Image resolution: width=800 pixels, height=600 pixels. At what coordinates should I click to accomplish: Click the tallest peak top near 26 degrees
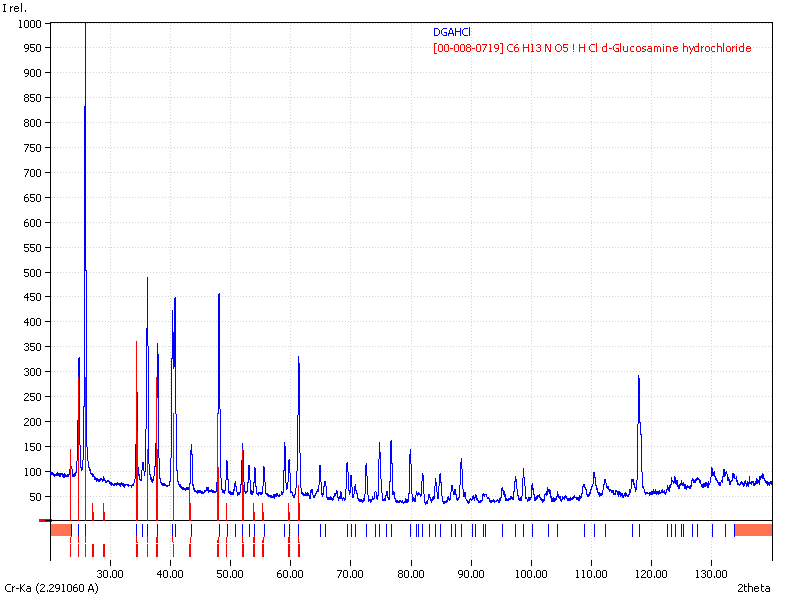pos(85,108)
